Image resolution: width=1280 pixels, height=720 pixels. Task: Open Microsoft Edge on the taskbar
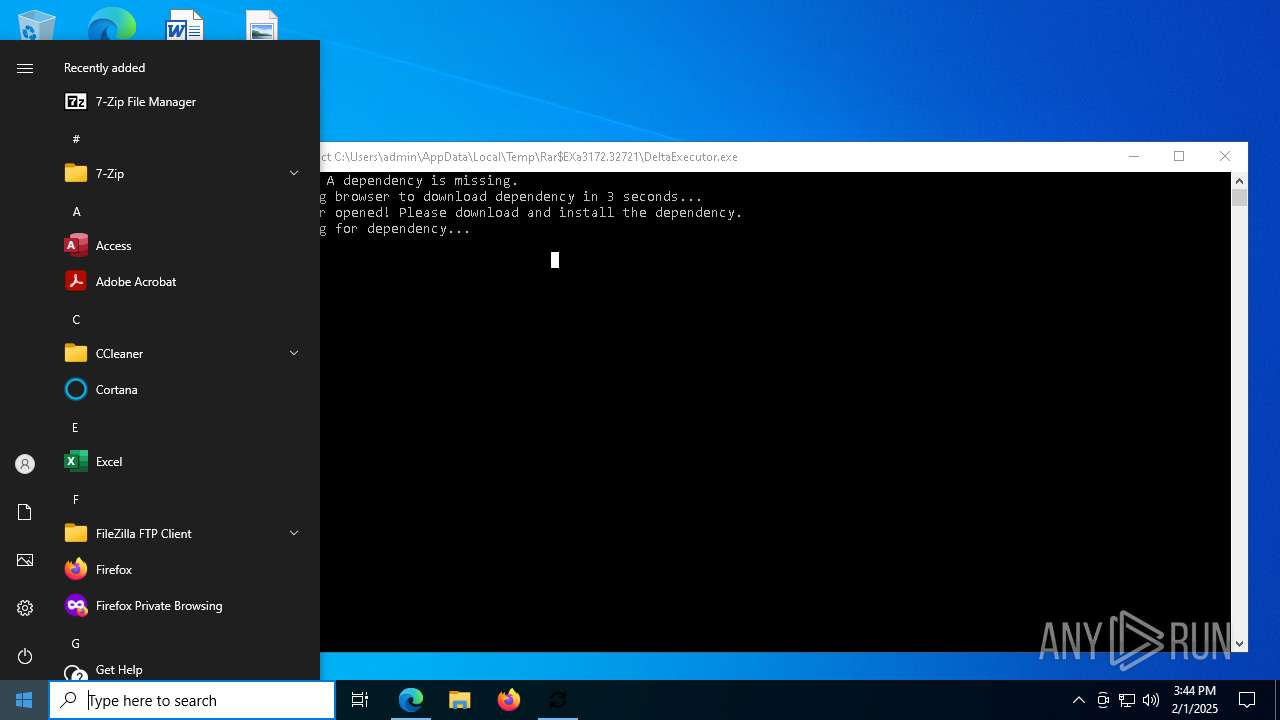[x=411, y=700]
